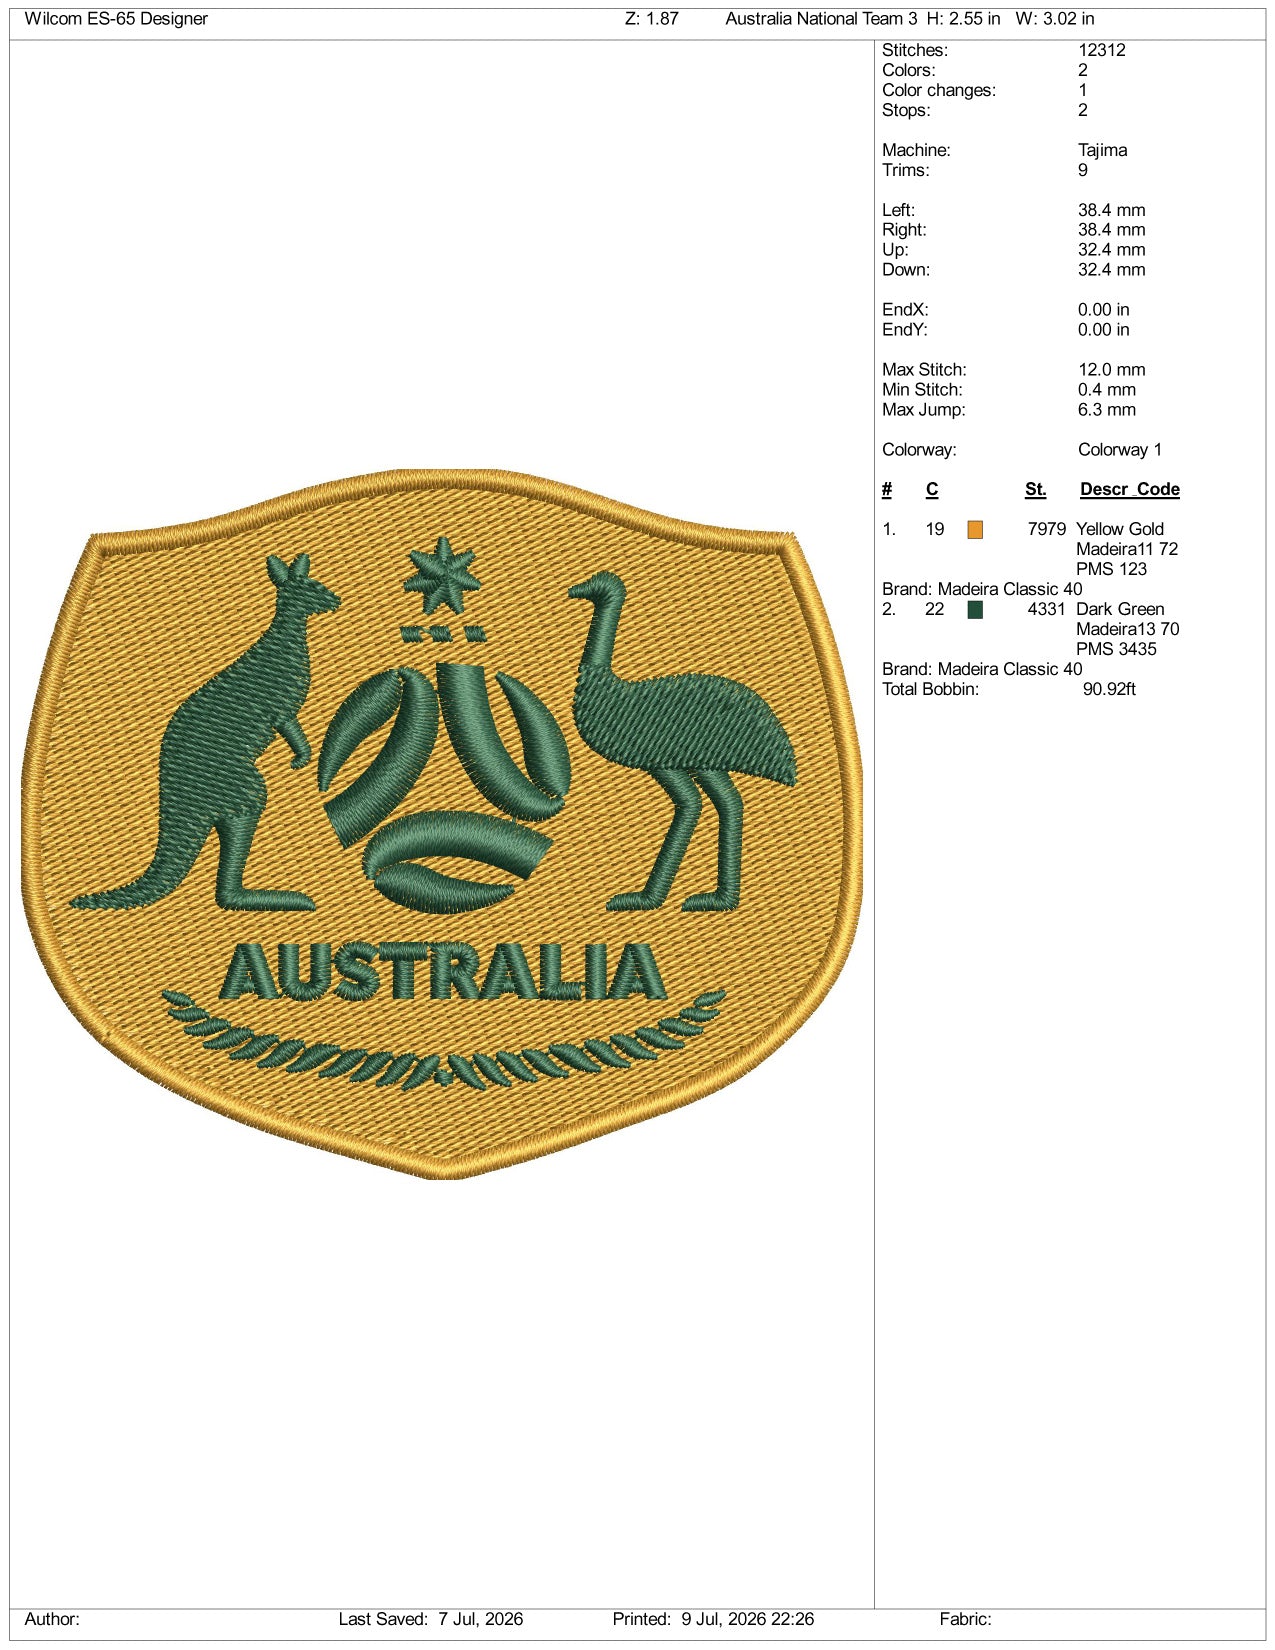This screenshot has width=1275, height=1650.
Task: Click the 'Total Bobbin:' label
Action: click(930, 690)
